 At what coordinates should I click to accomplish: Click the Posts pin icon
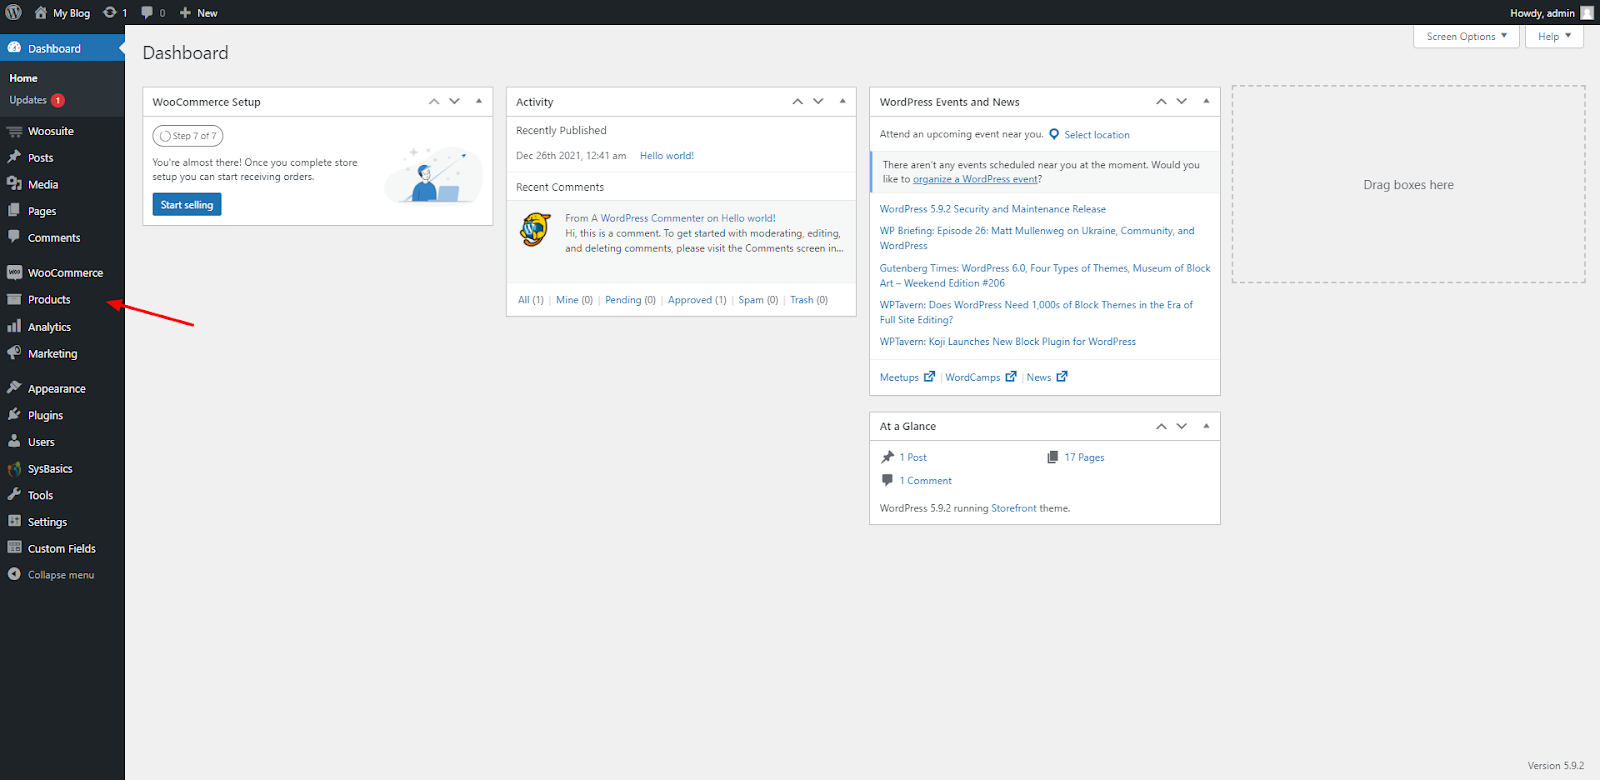tap(14, 157)
